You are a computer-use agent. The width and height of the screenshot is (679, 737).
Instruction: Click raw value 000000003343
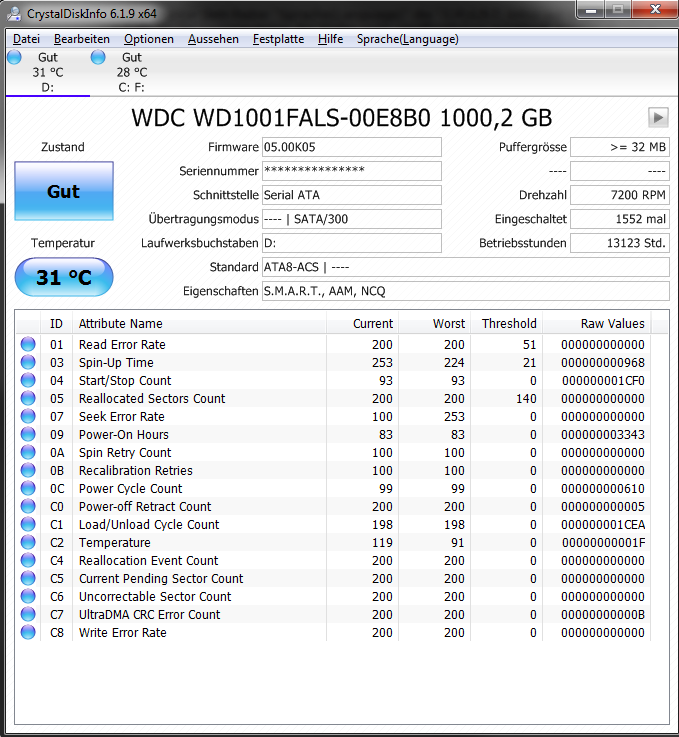[603, 434]
